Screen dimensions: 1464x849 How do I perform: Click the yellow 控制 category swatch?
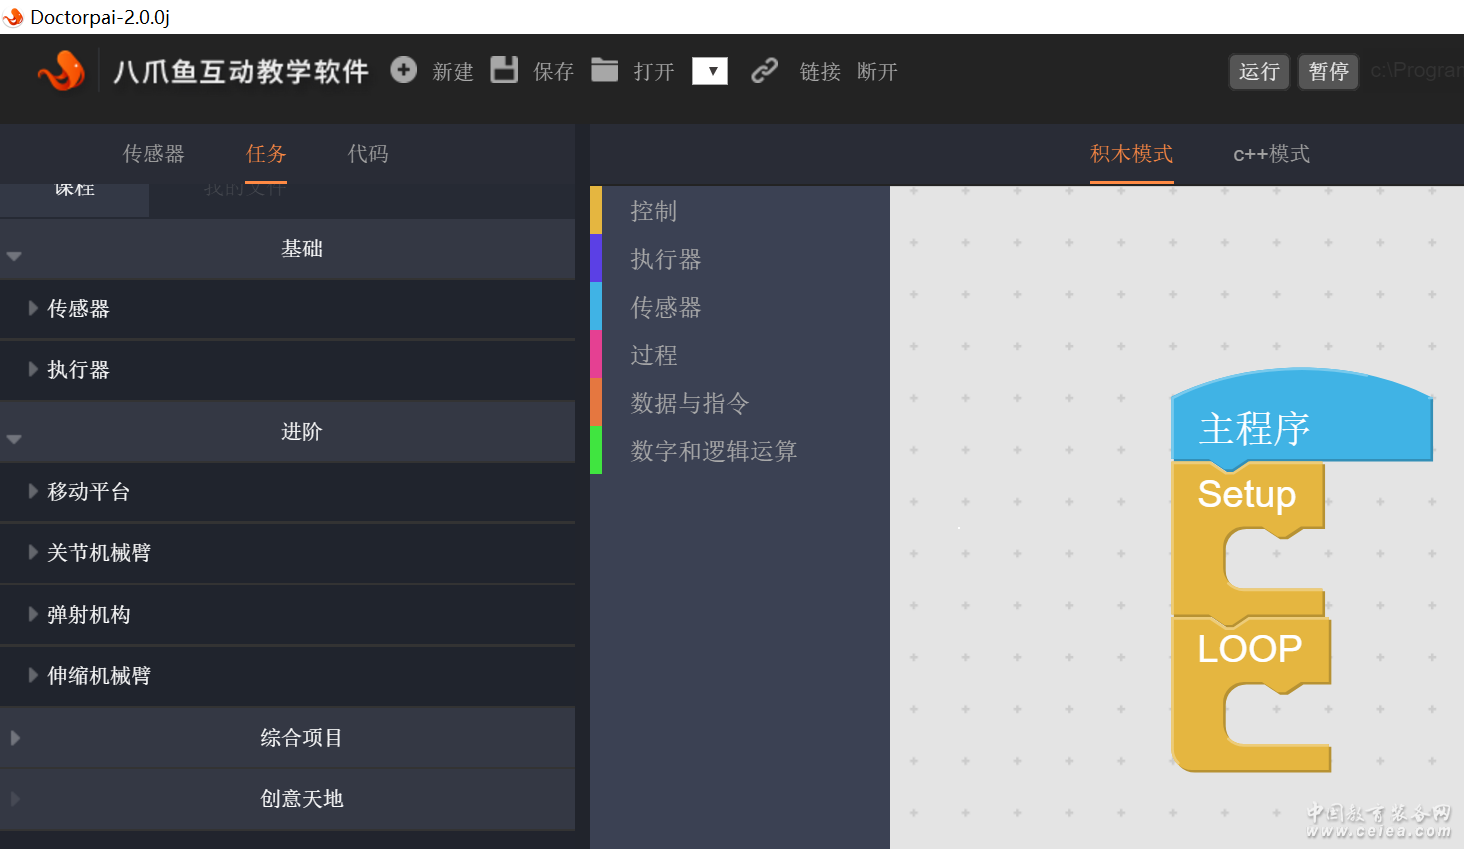coord(596,210)
